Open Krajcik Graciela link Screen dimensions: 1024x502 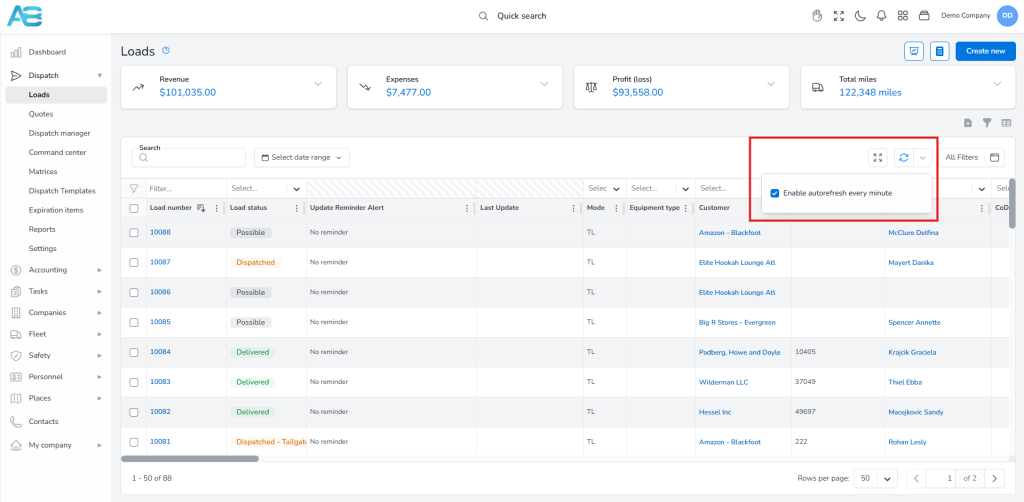coord(912,353)
